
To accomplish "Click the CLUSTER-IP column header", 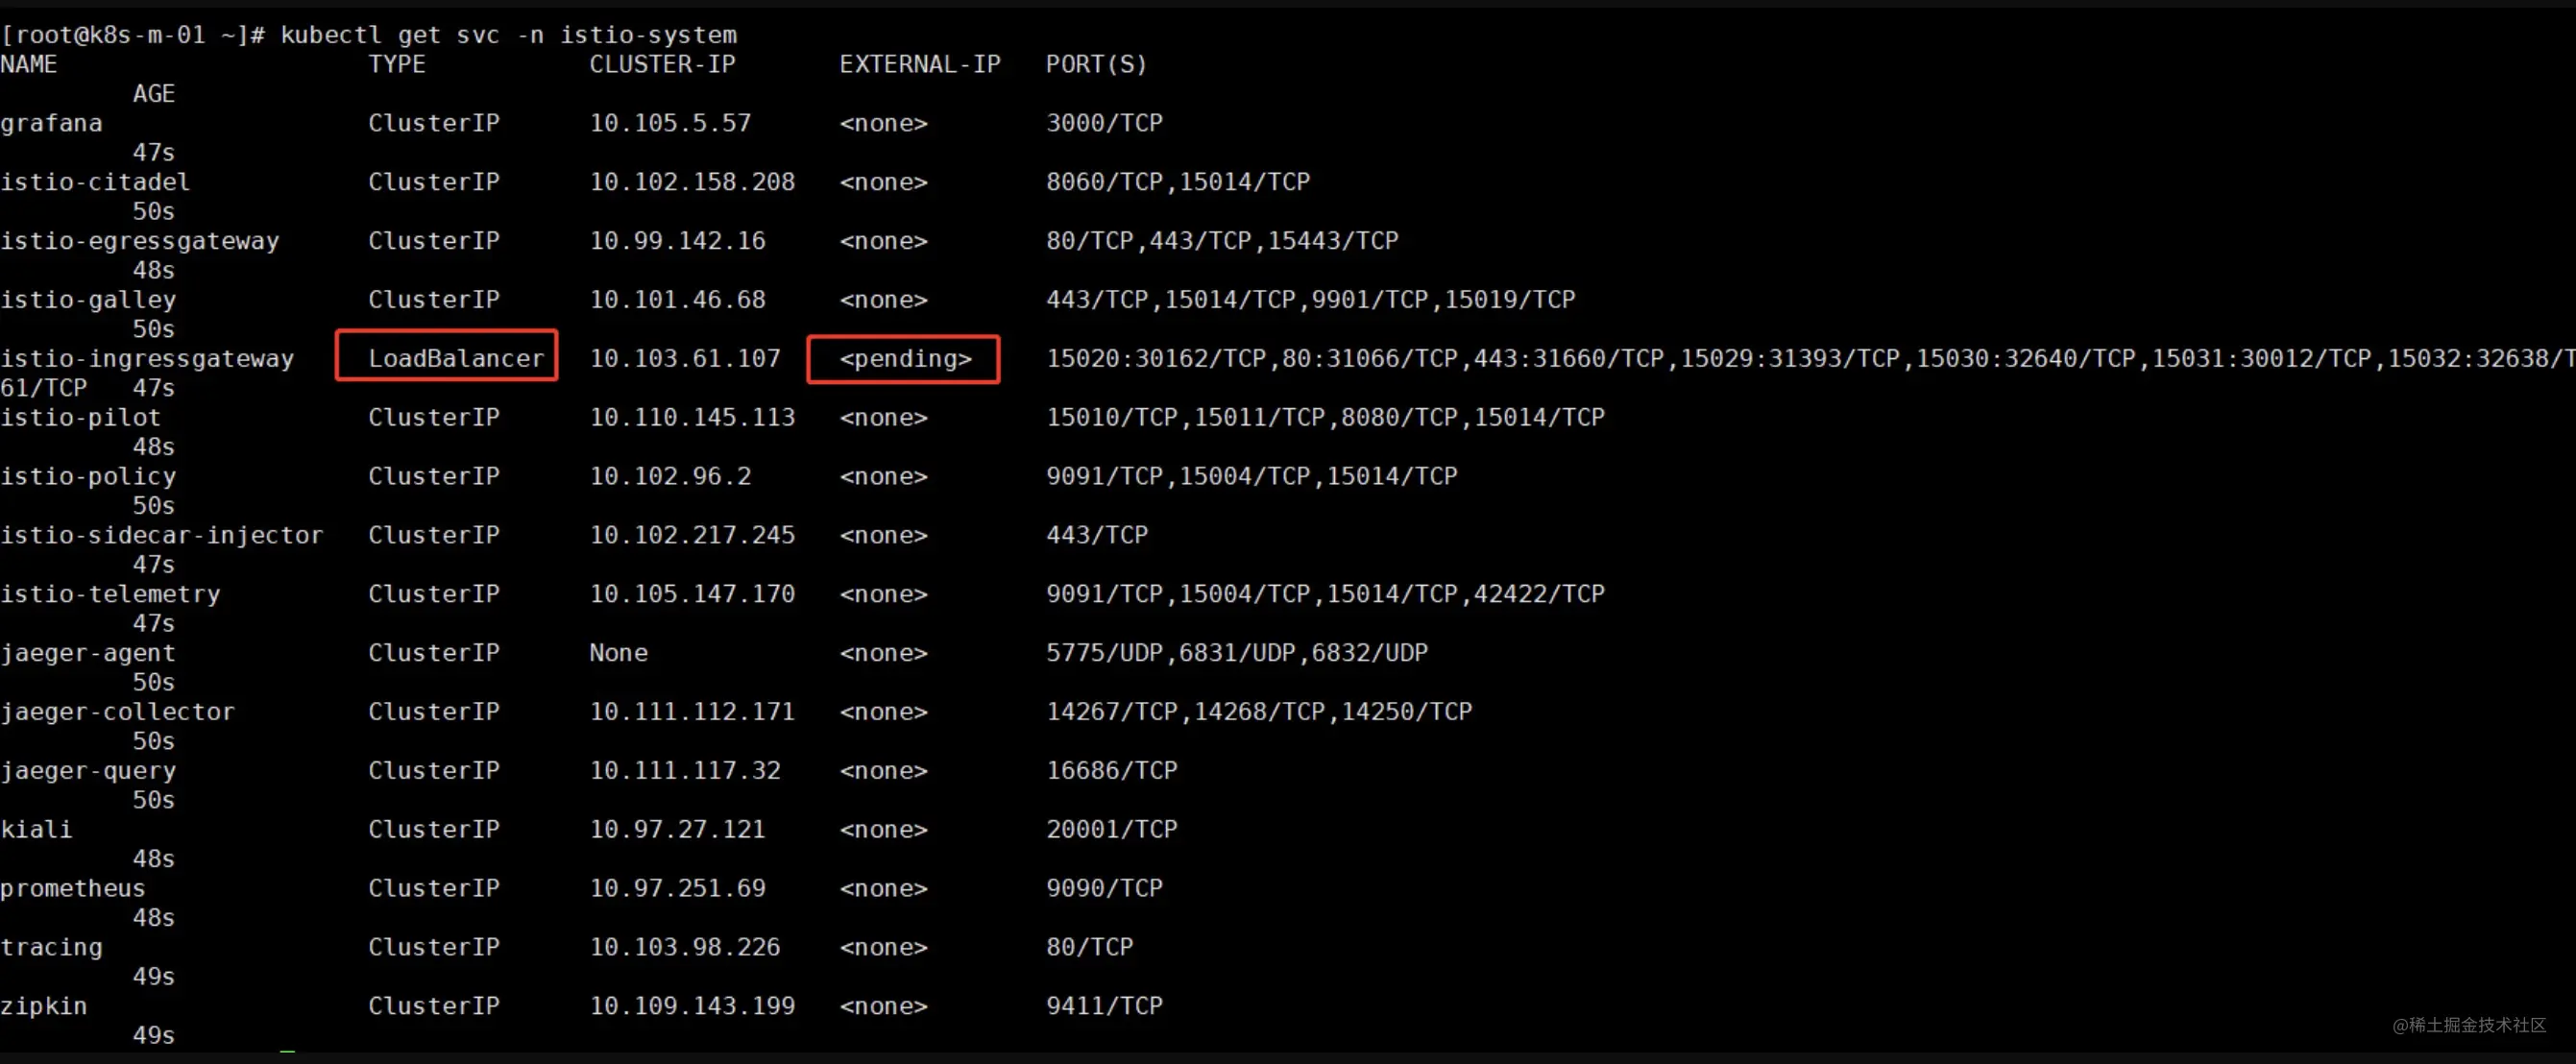I will click(662, 64).
